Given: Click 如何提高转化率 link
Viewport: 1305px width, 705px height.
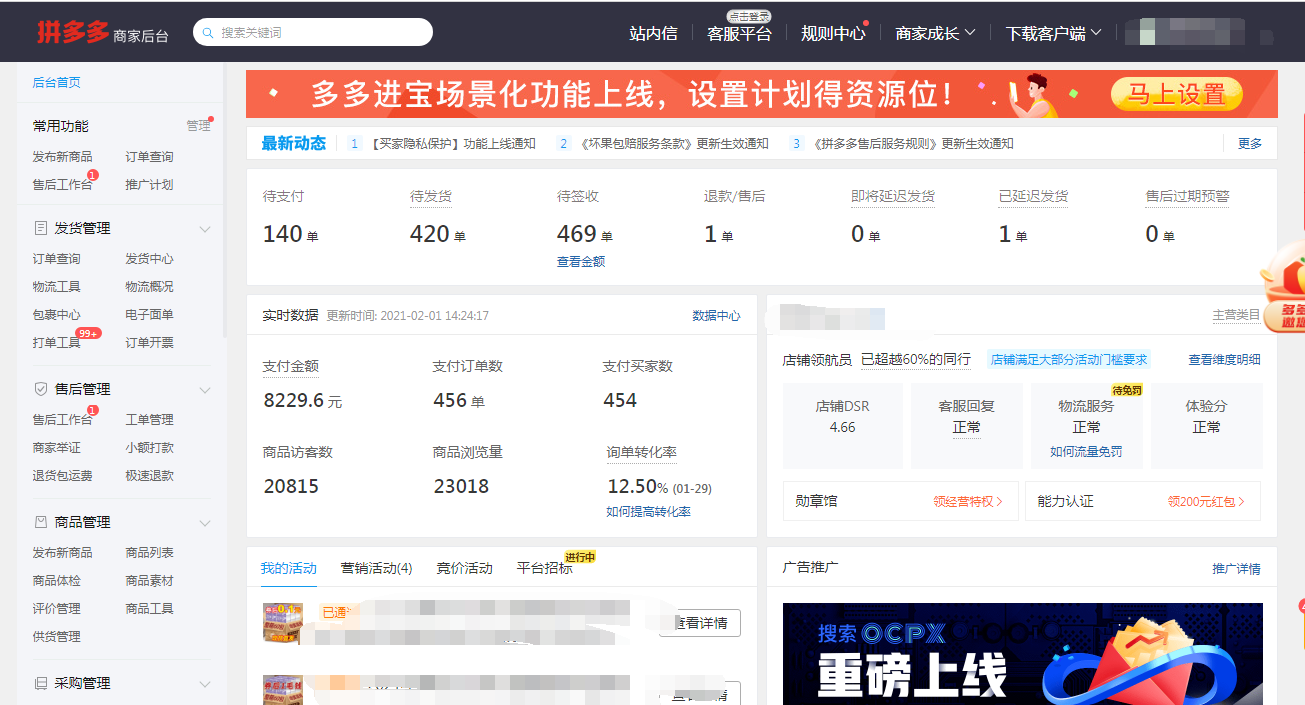Looking at the screenshot, I should click(x=649, y=512).
